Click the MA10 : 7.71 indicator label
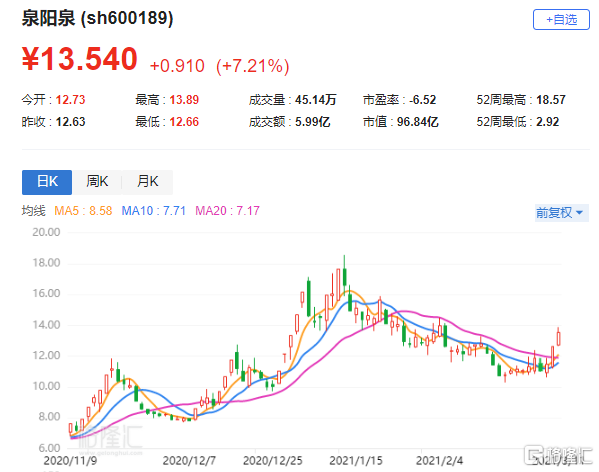599x472 pixels. (154, 211)
